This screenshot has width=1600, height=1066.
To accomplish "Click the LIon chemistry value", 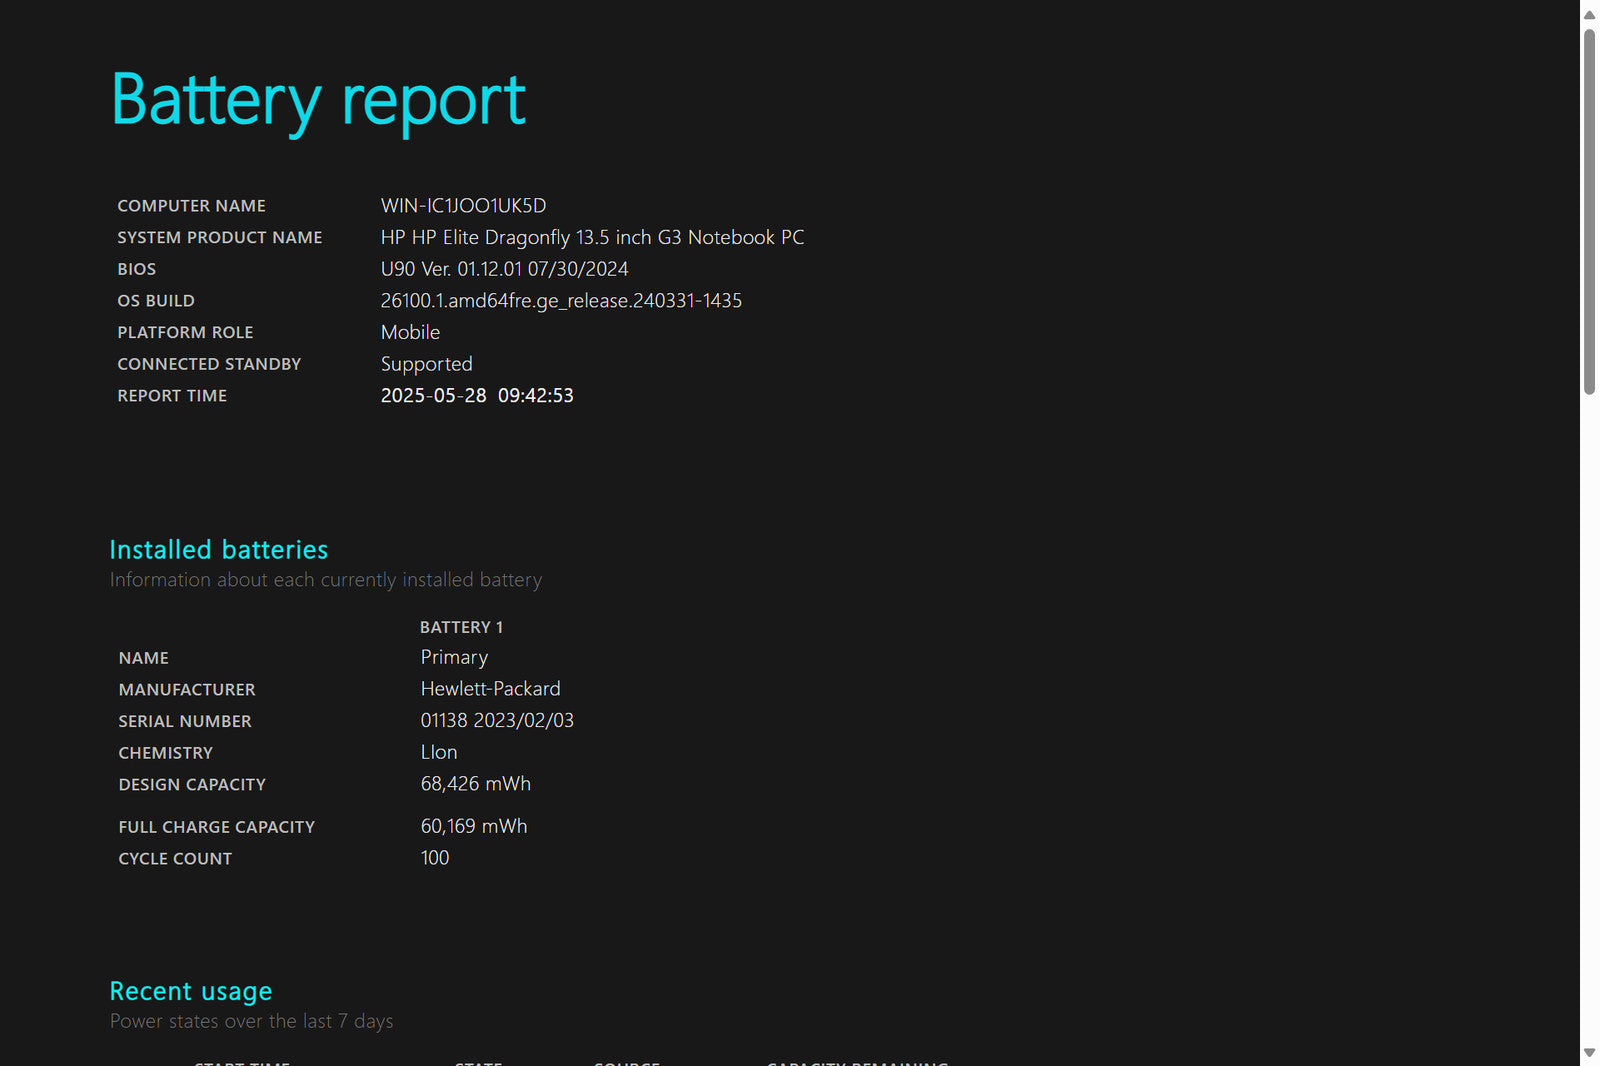I will pos(439,752).
